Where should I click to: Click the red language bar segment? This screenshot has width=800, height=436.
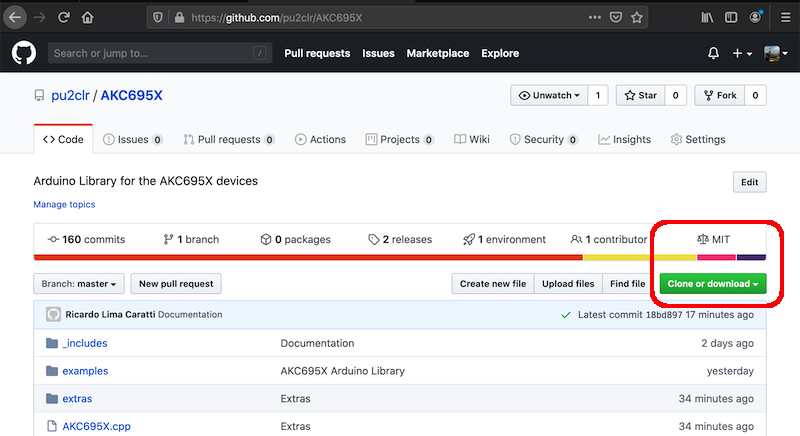coord(308,258)
